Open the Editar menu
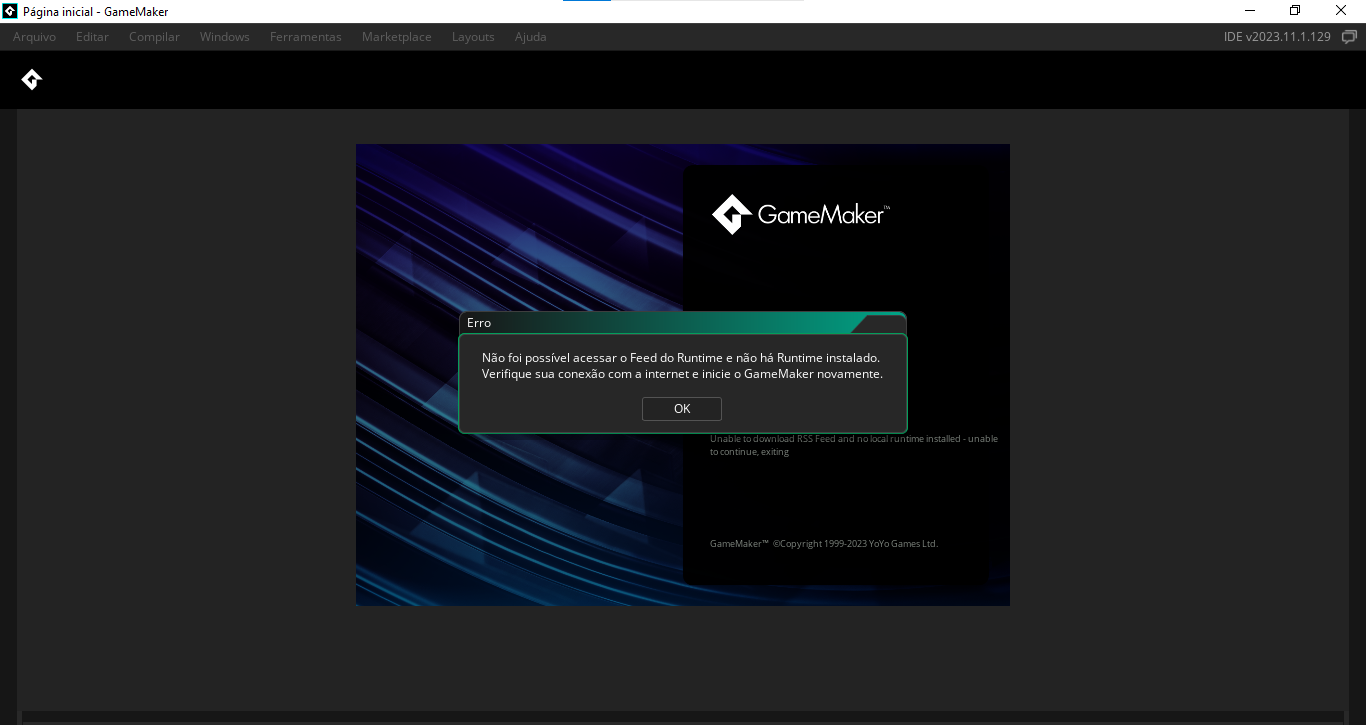1366x725 pixels. pos(92,37)
